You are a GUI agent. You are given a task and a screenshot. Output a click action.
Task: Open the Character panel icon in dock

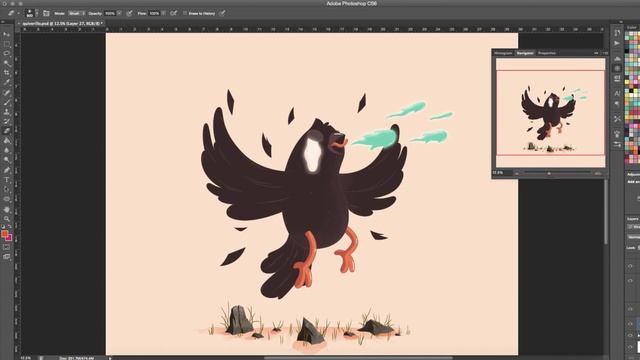point(617,93)
